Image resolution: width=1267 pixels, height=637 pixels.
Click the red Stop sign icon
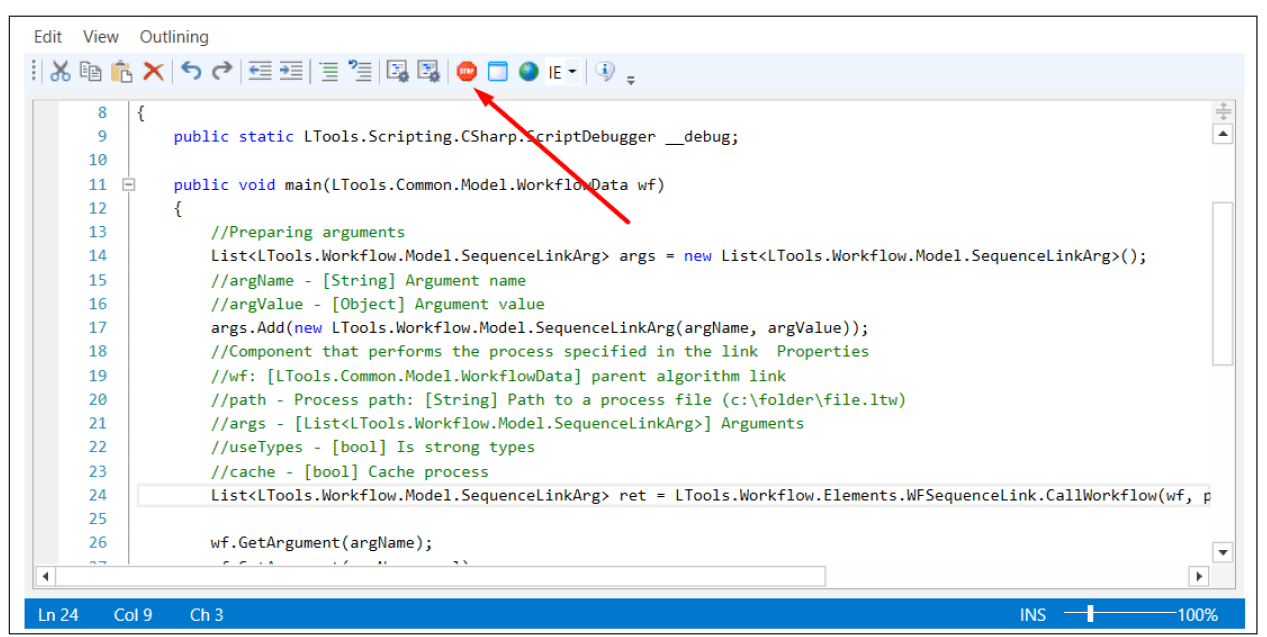point(466,71)
